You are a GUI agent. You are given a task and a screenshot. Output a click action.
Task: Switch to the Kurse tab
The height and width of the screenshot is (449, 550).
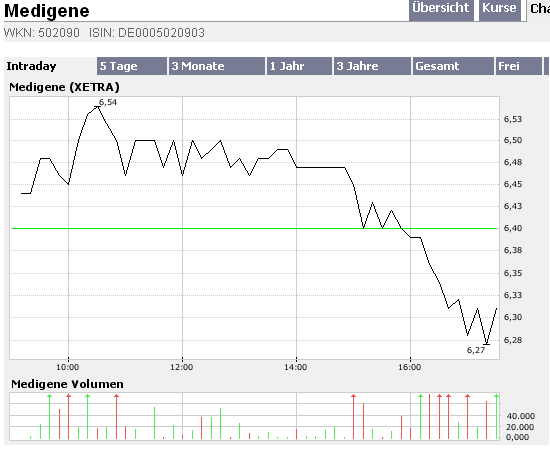[499, 9]
